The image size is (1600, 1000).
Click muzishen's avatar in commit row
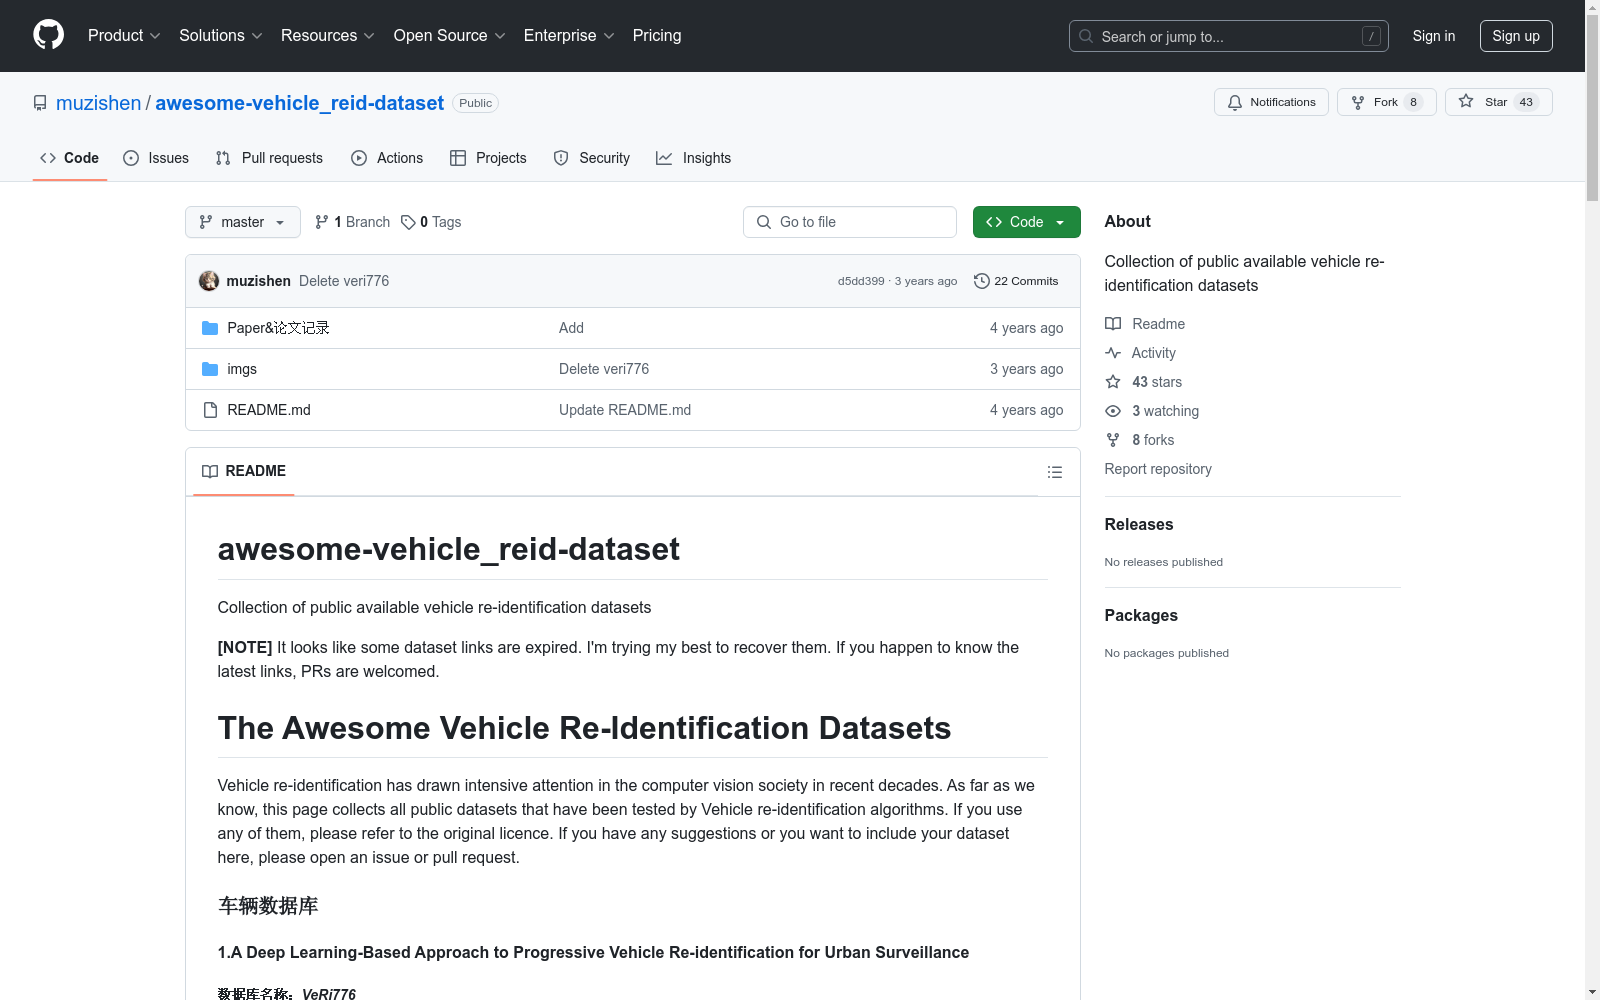[x=209, y=281]
